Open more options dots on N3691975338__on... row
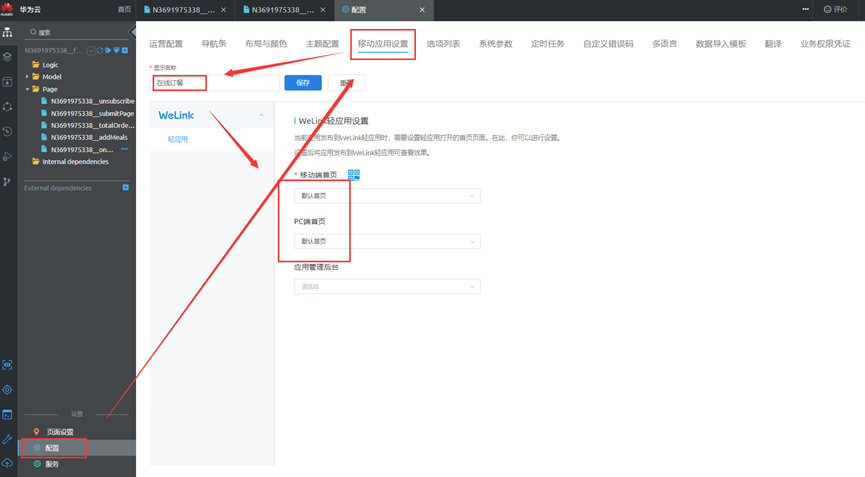The width and height of the screenshot is (865, 477). pos(124,149)
